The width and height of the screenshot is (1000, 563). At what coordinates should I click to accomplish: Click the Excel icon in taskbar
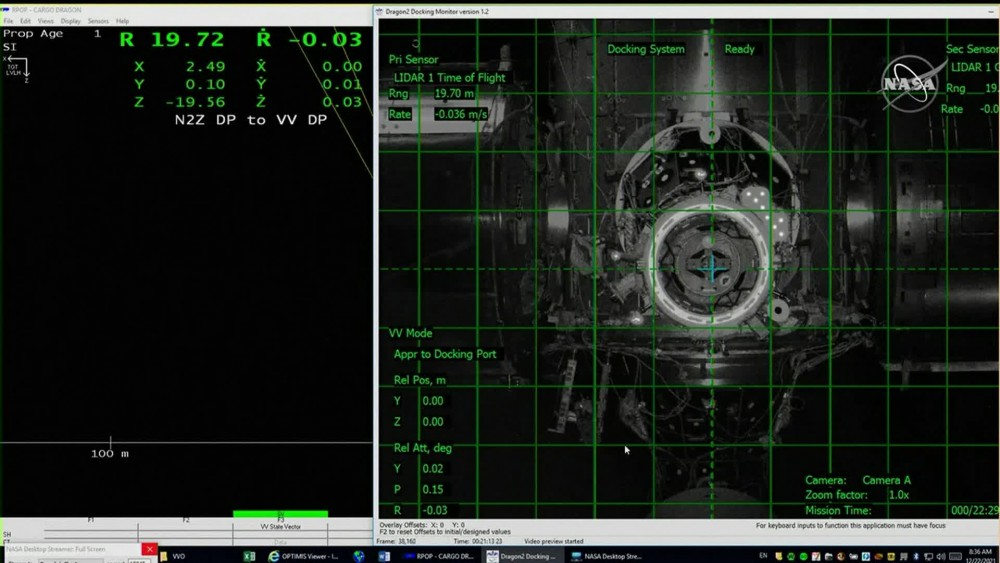click(x=249, y=556)
